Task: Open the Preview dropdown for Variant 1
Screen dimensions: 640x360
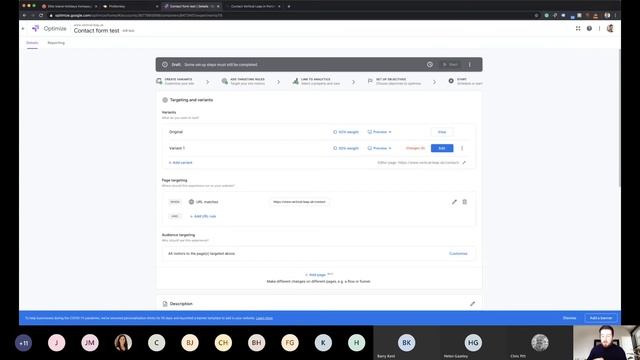Action: tap(379, 148)
